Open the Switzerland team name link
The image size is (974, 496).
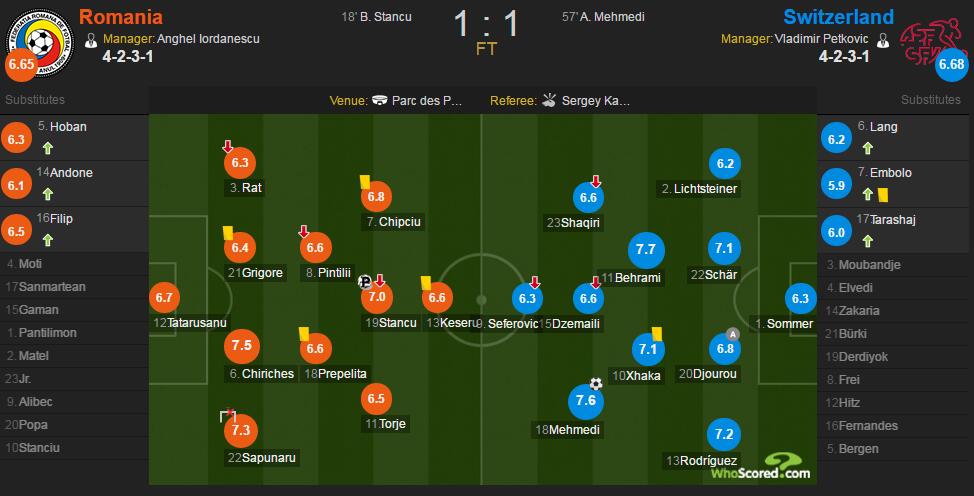(839, 17)
